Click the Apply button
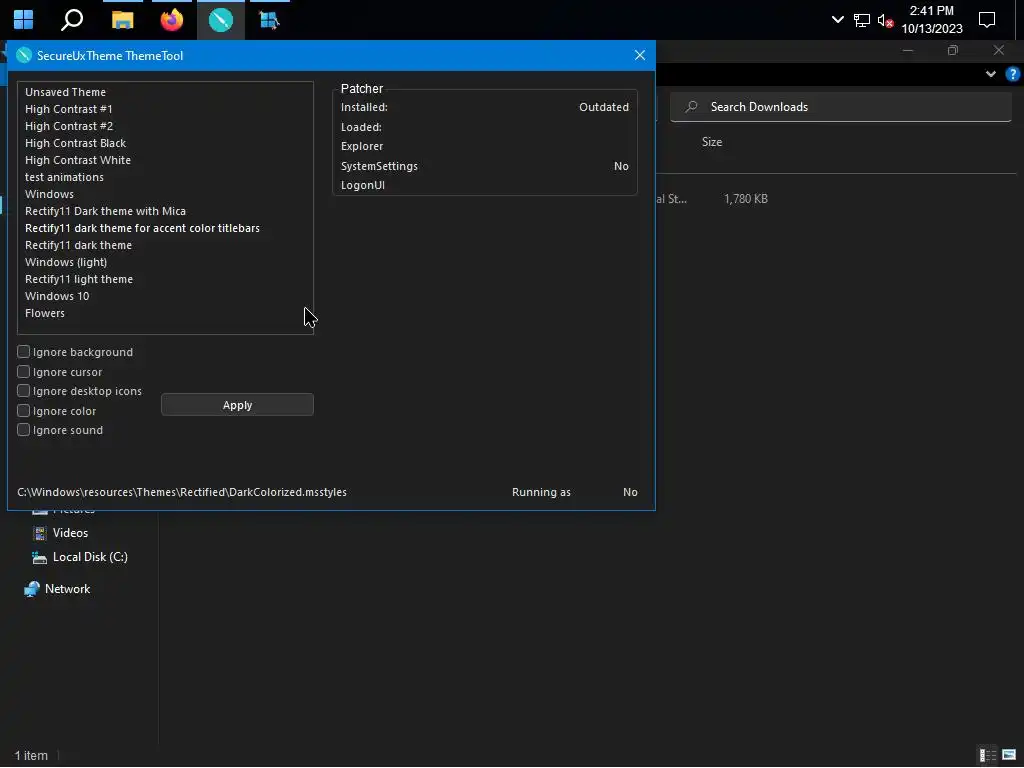This screenshot has width=1024, height=768. tap(237, 405)
